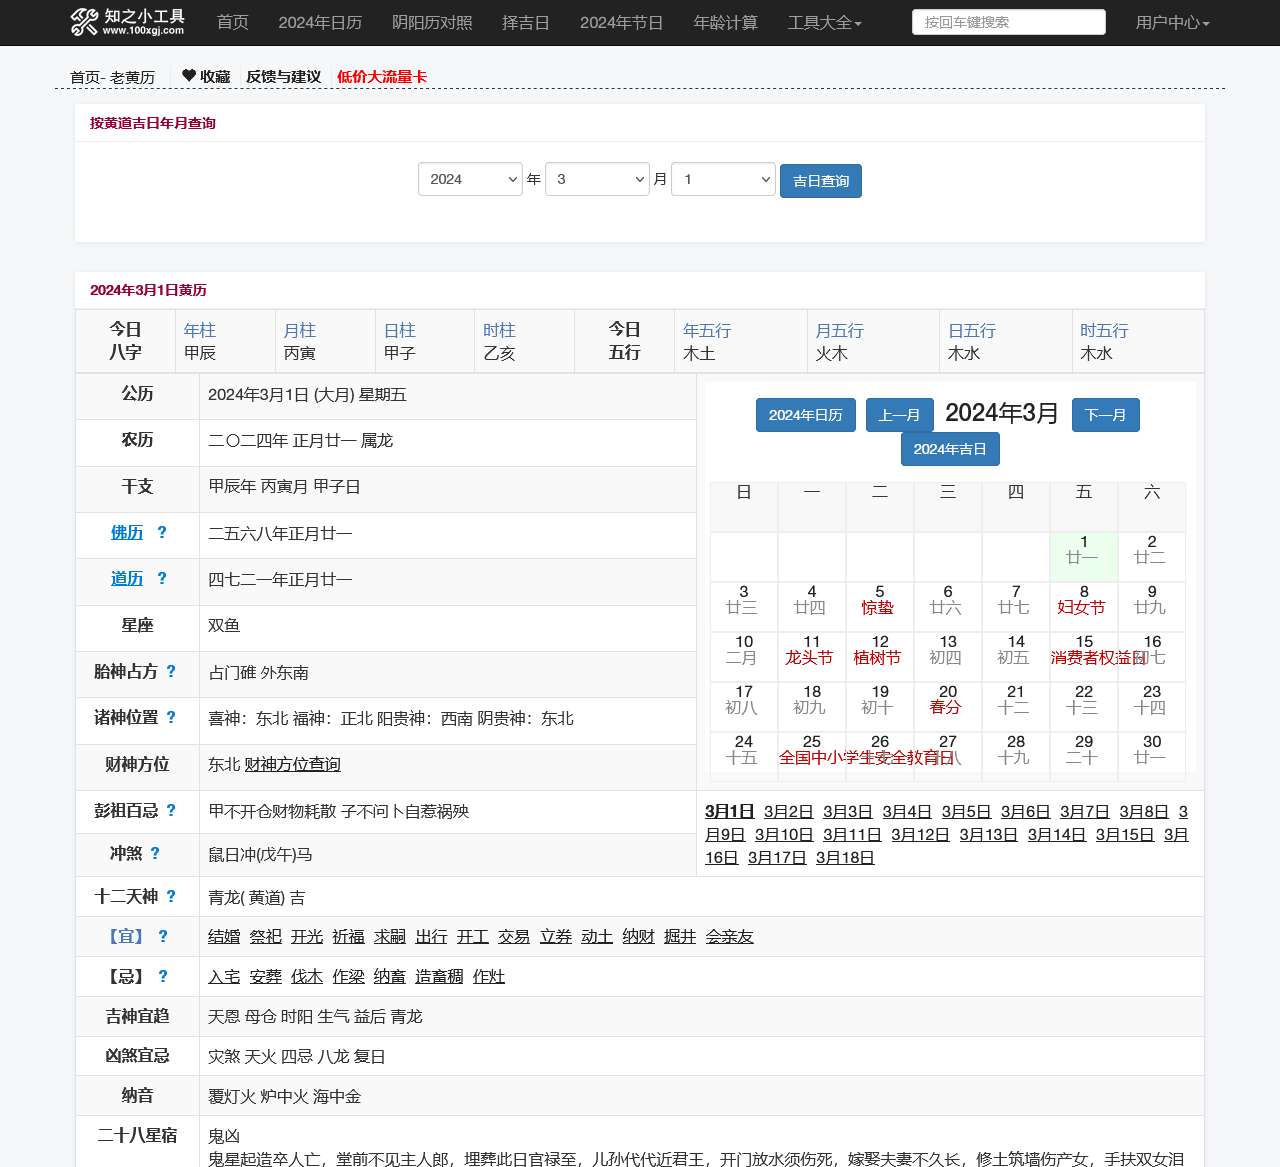This screenshot has height=1167, width=1280.
Task: Click the question mark icon beside 佛历
Action: [162, 533]
